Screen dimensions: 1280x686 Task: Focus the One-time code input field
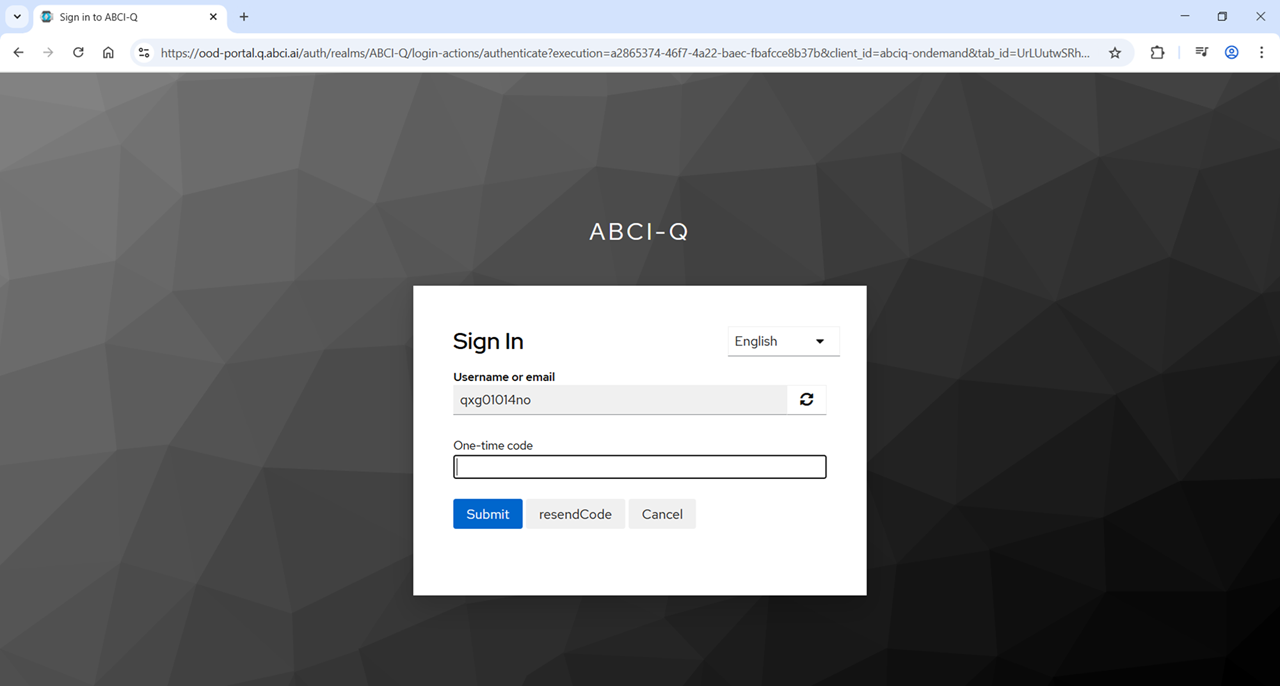(x=640, y=467)
